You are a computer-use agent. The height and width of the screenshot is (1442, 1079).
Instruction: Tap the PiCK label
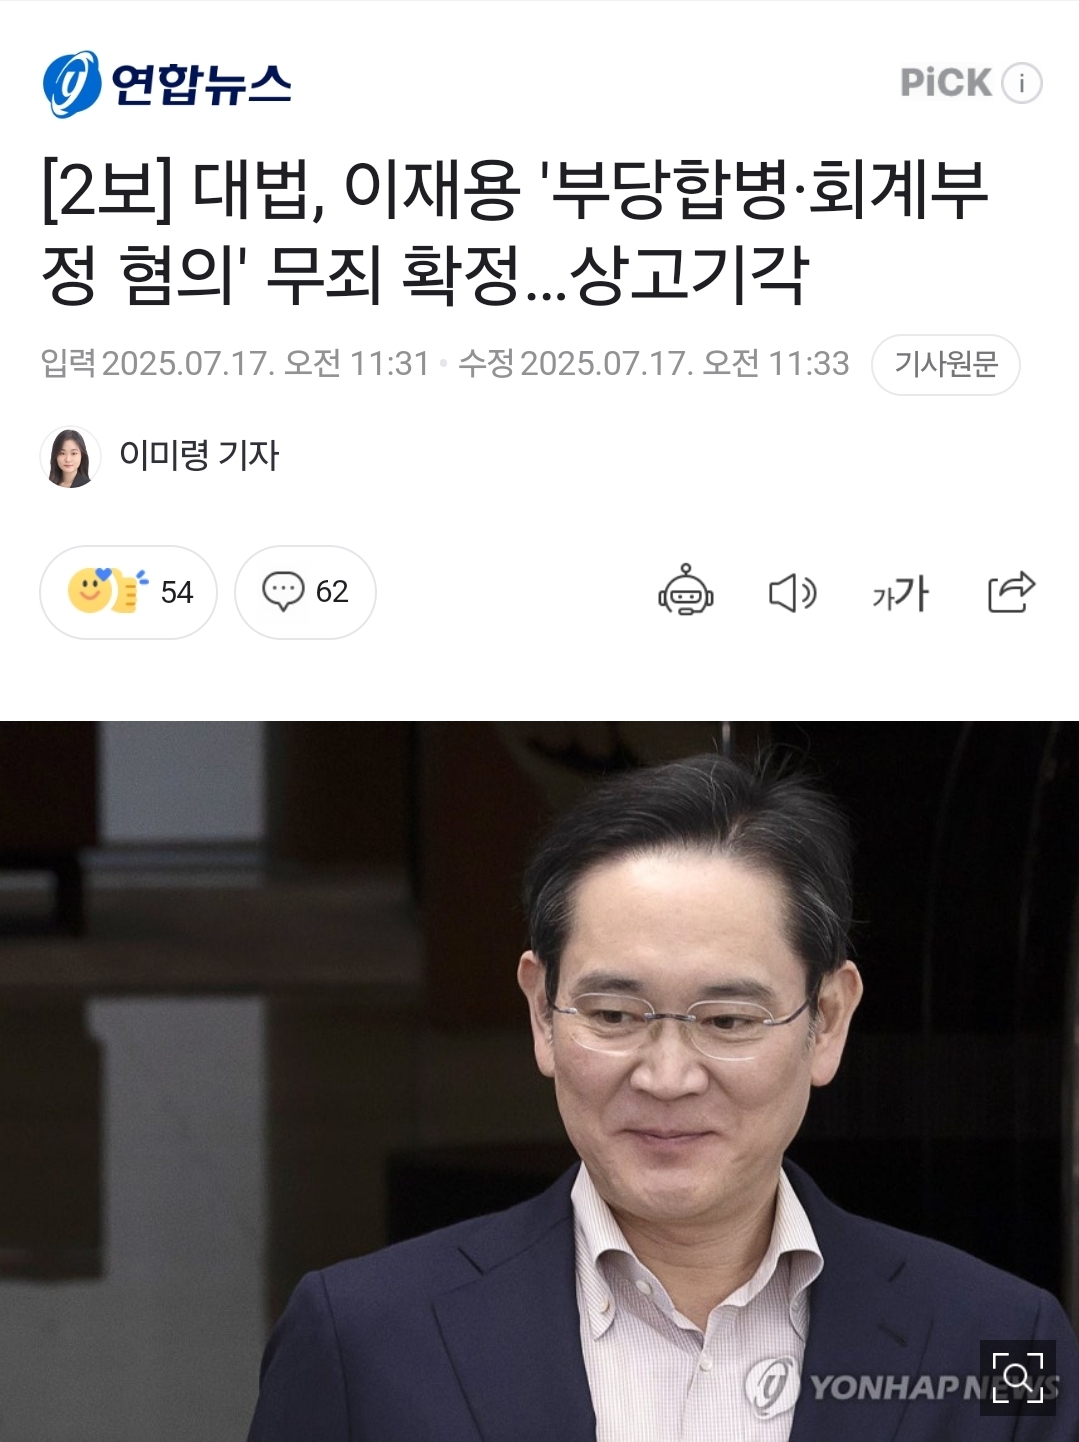click(x=946, y=83)
